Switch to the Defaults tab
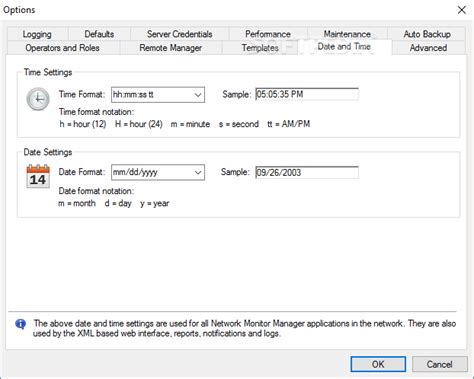Viewport: 474px width, 379px height. pyautogui.click(x=99, y=34)
